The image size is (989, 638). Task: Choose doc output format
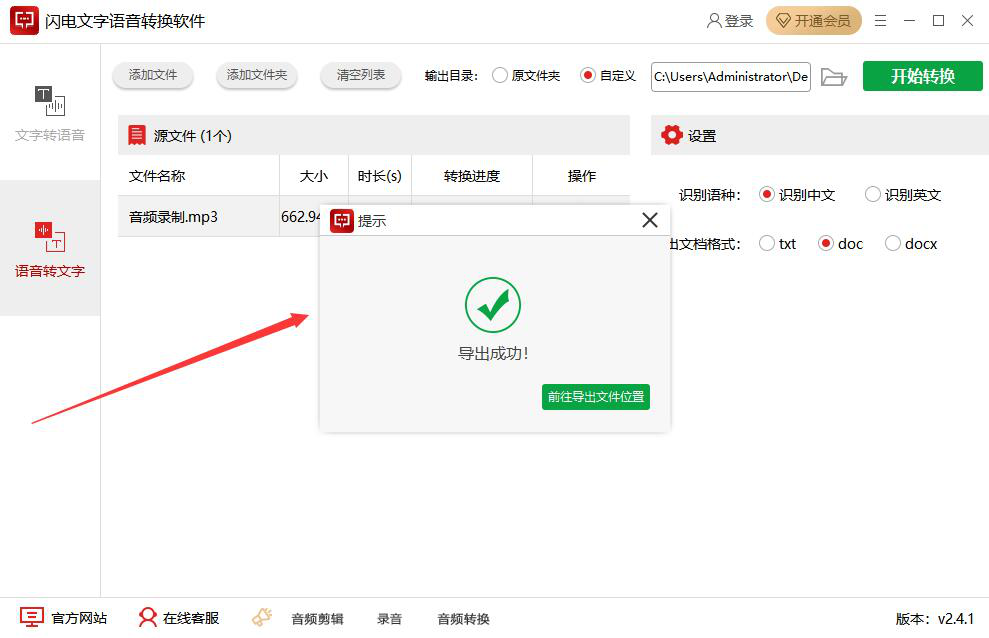pos(840,243)
